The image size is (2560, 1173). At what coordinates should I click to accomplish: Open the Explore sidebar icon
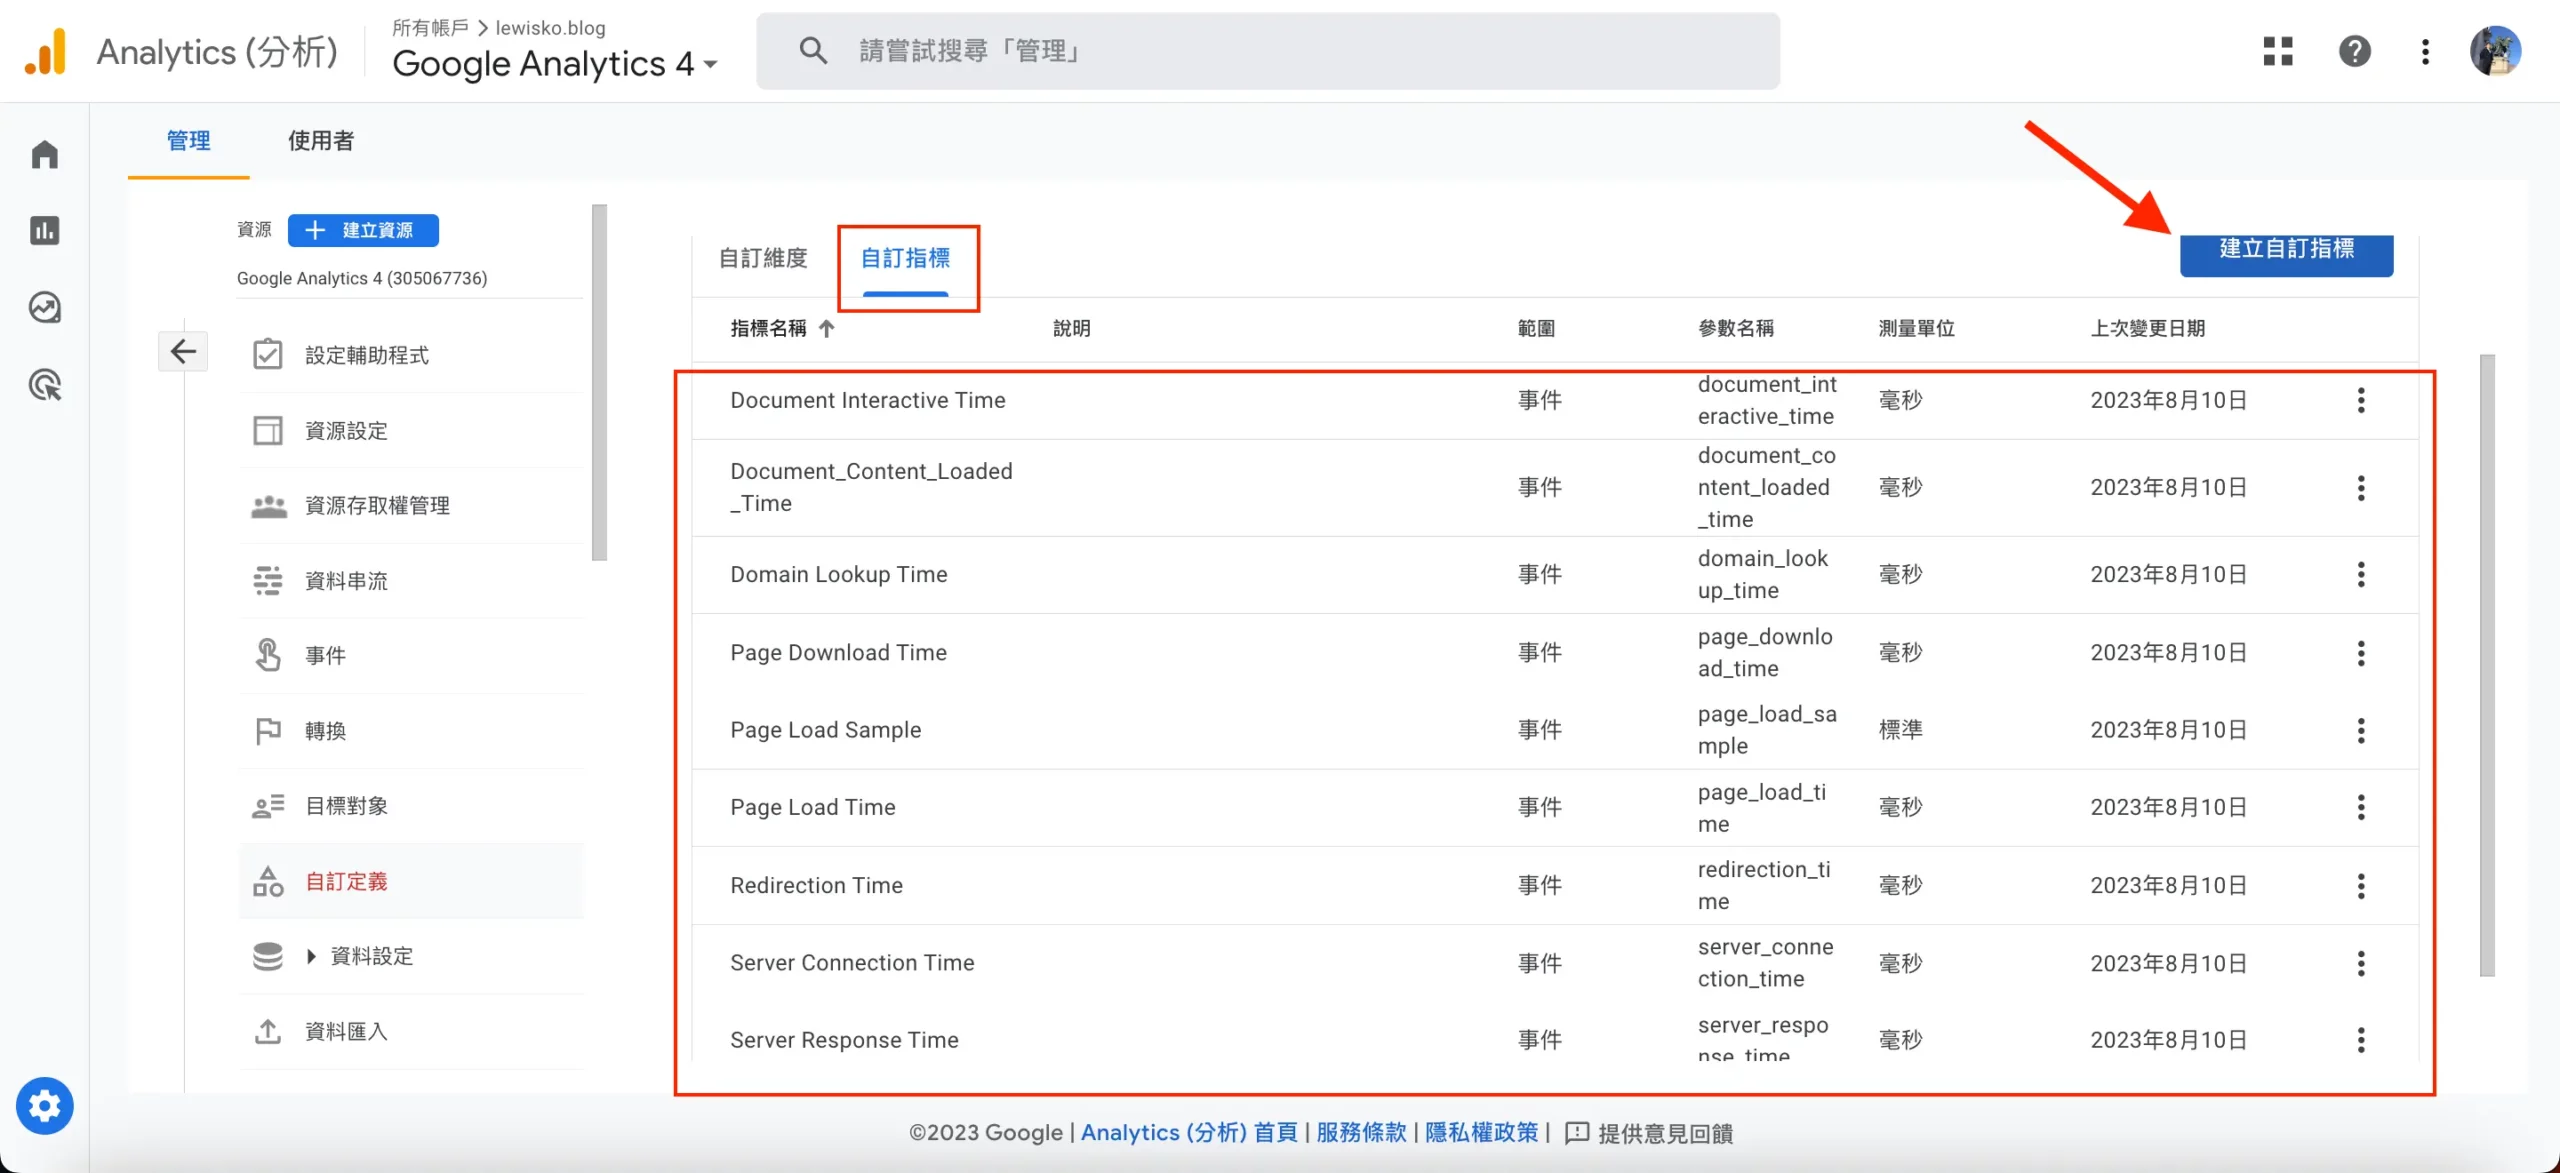[x=45, y=307]
